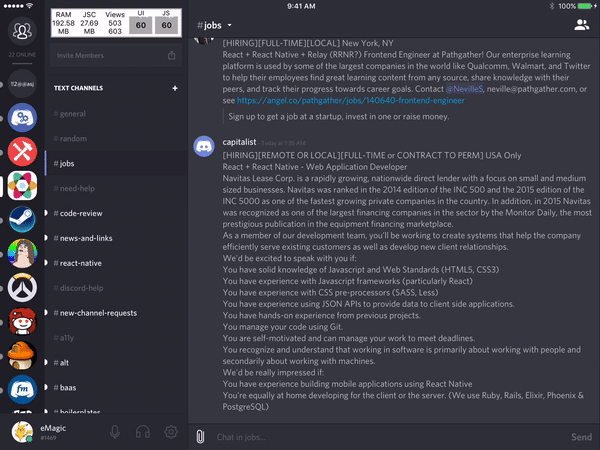600x450 pixels.
Task: Show the members list icon in header
Action: point(581,25)
